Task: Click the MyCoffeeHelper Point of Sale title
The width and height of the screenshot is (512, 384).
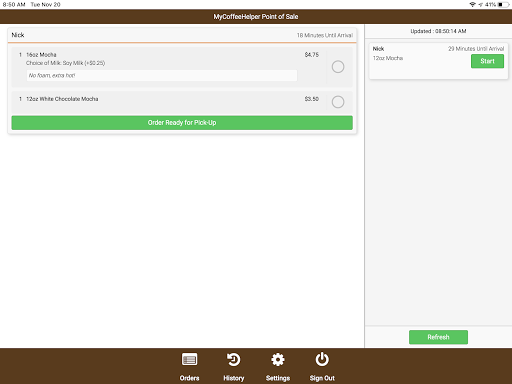Action: click(x=256, y=17)
